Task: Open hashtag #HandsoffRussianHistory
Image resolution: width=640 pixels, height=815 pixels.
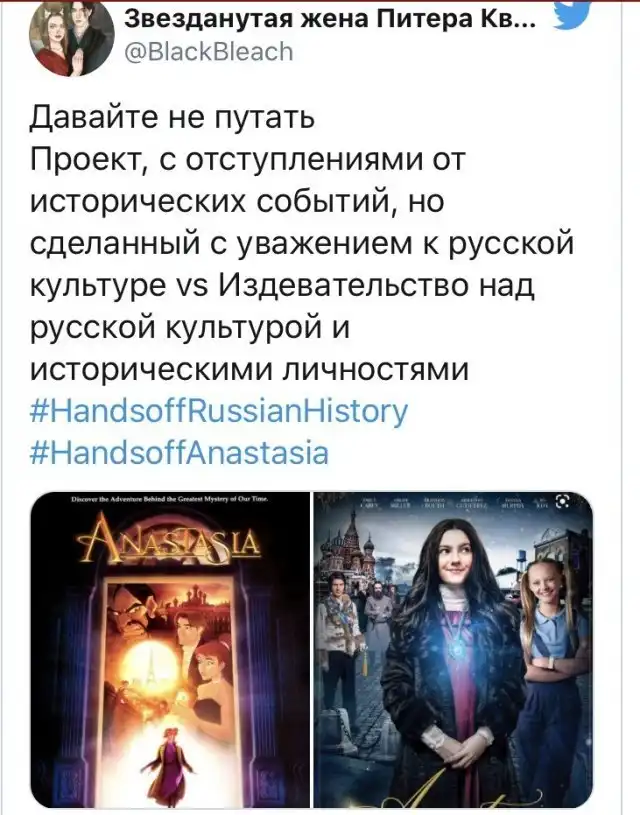Action: (219, 411)
